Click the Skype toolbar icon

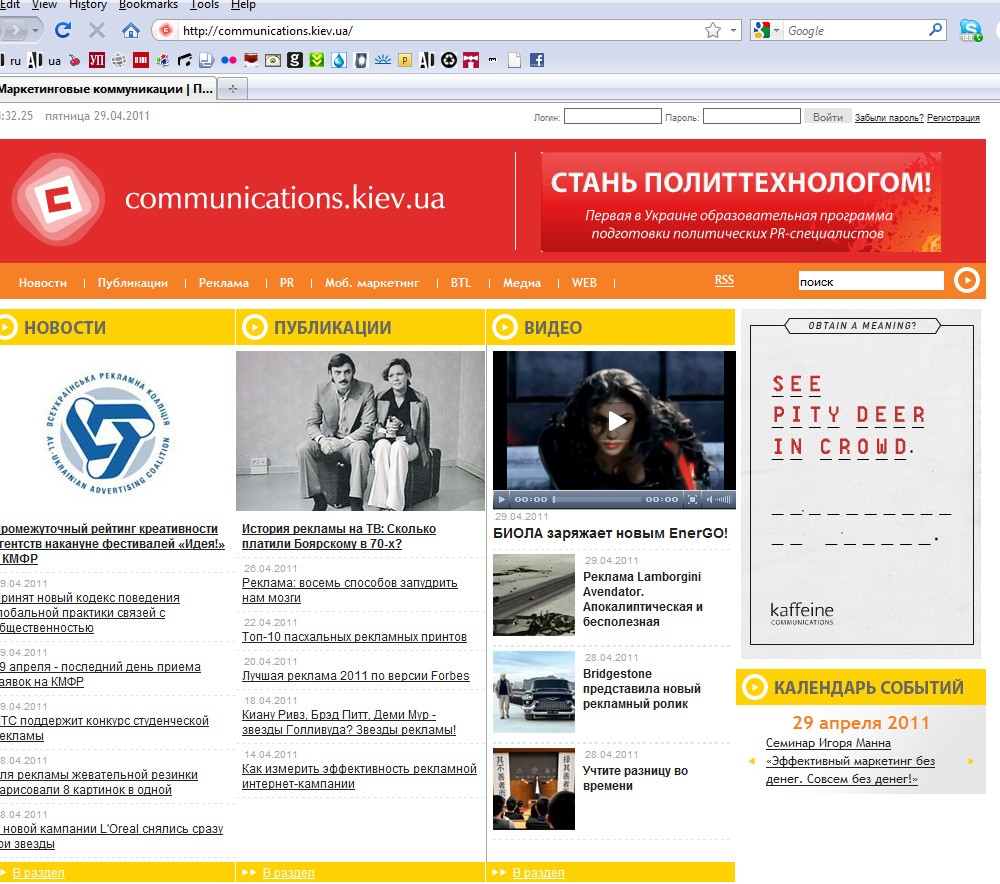970,30
